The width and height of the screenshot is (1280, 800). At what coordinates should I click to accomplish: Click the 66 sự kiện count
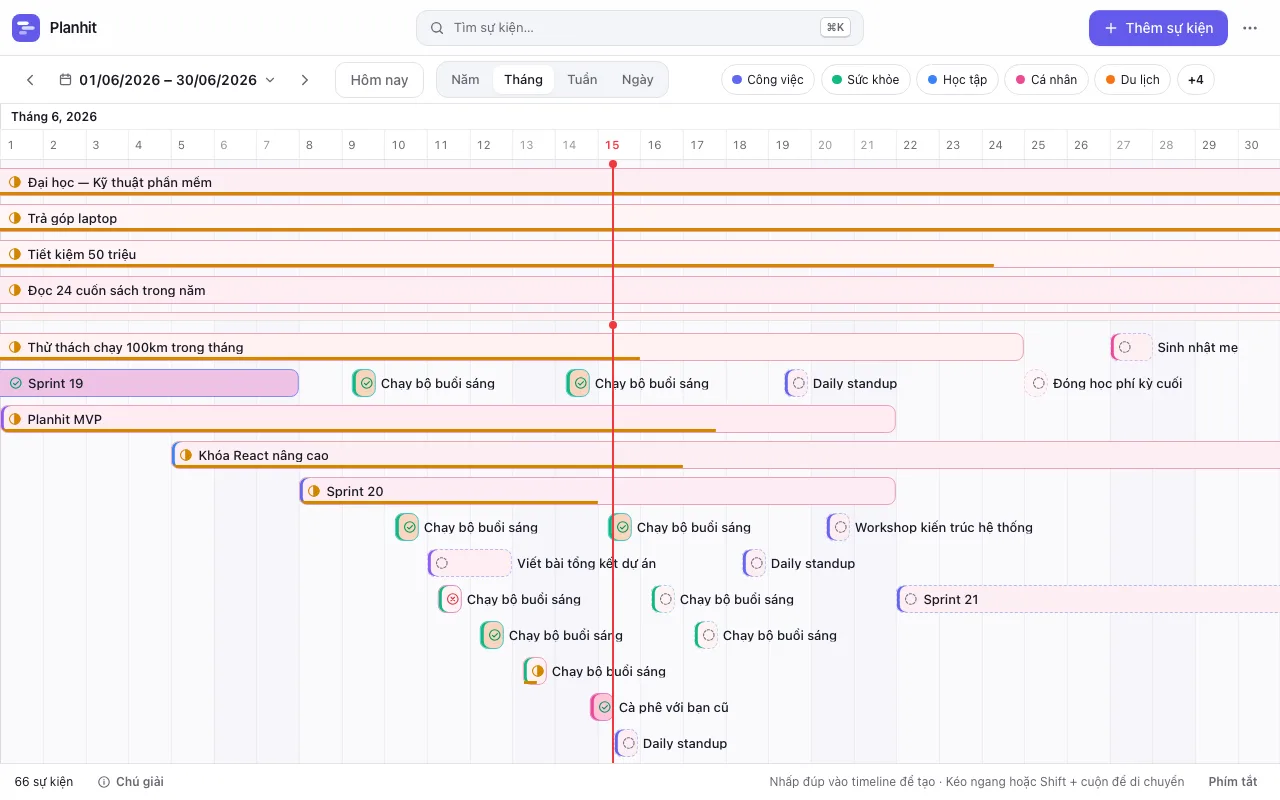tap(44, 782)
